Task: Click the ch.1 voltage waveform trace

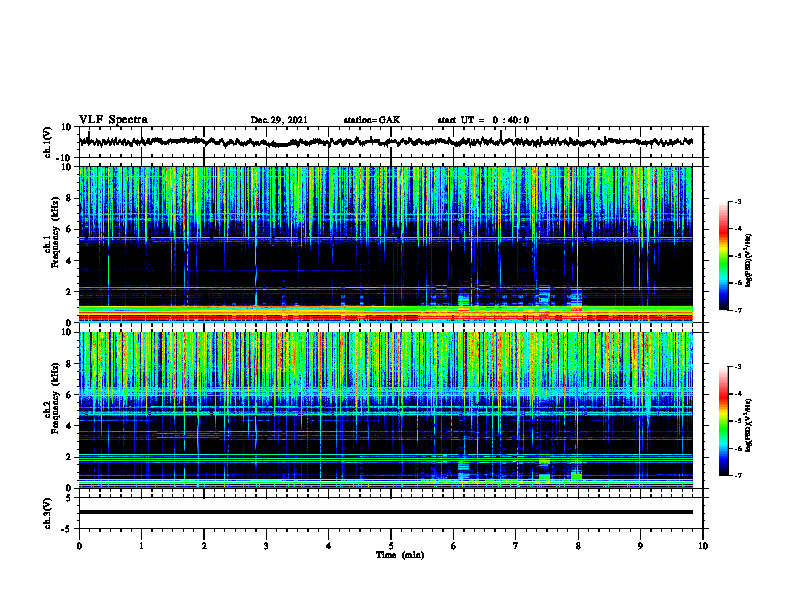Action: pyautogui.click(x=385, y=142)
